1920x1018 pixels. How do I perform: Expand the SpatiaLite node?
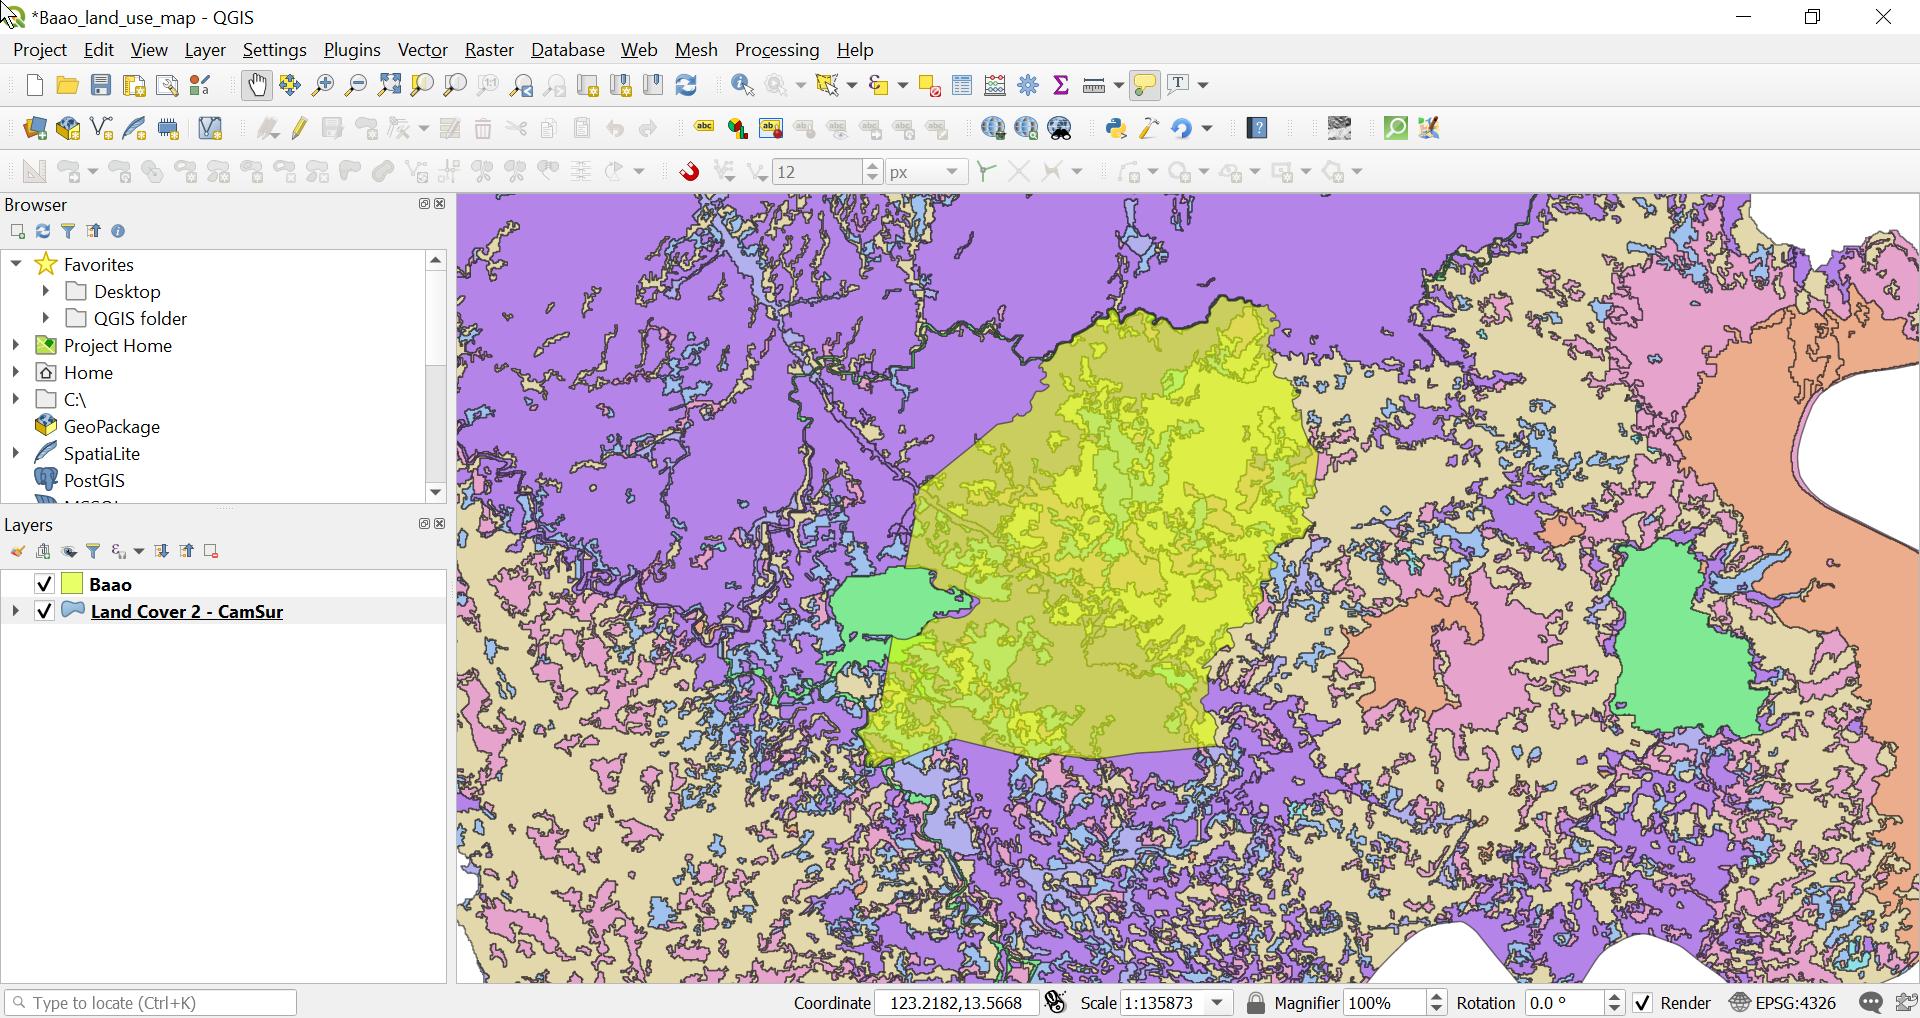pyautogui.click(x=16, y=453)
